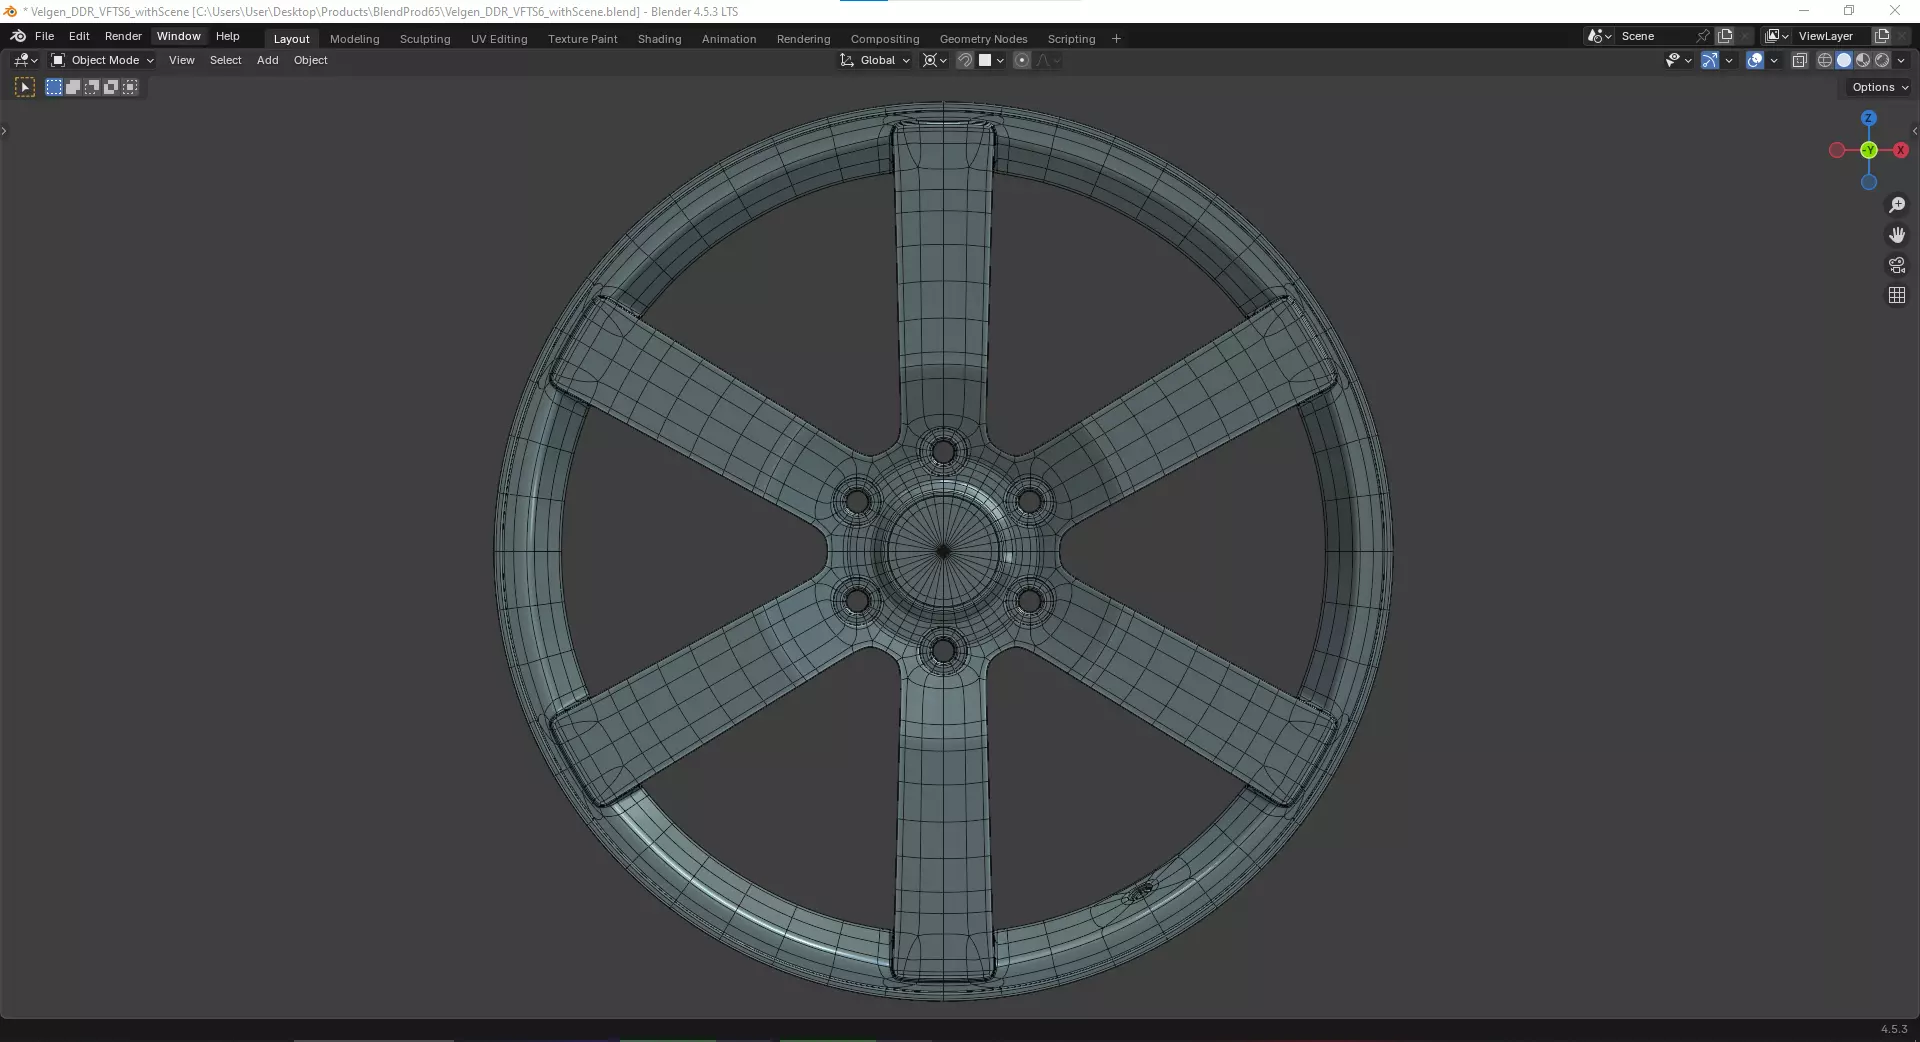Switch to Solid viewport shading
Screen dimensions: 1920x1042
coord(1844,60)
